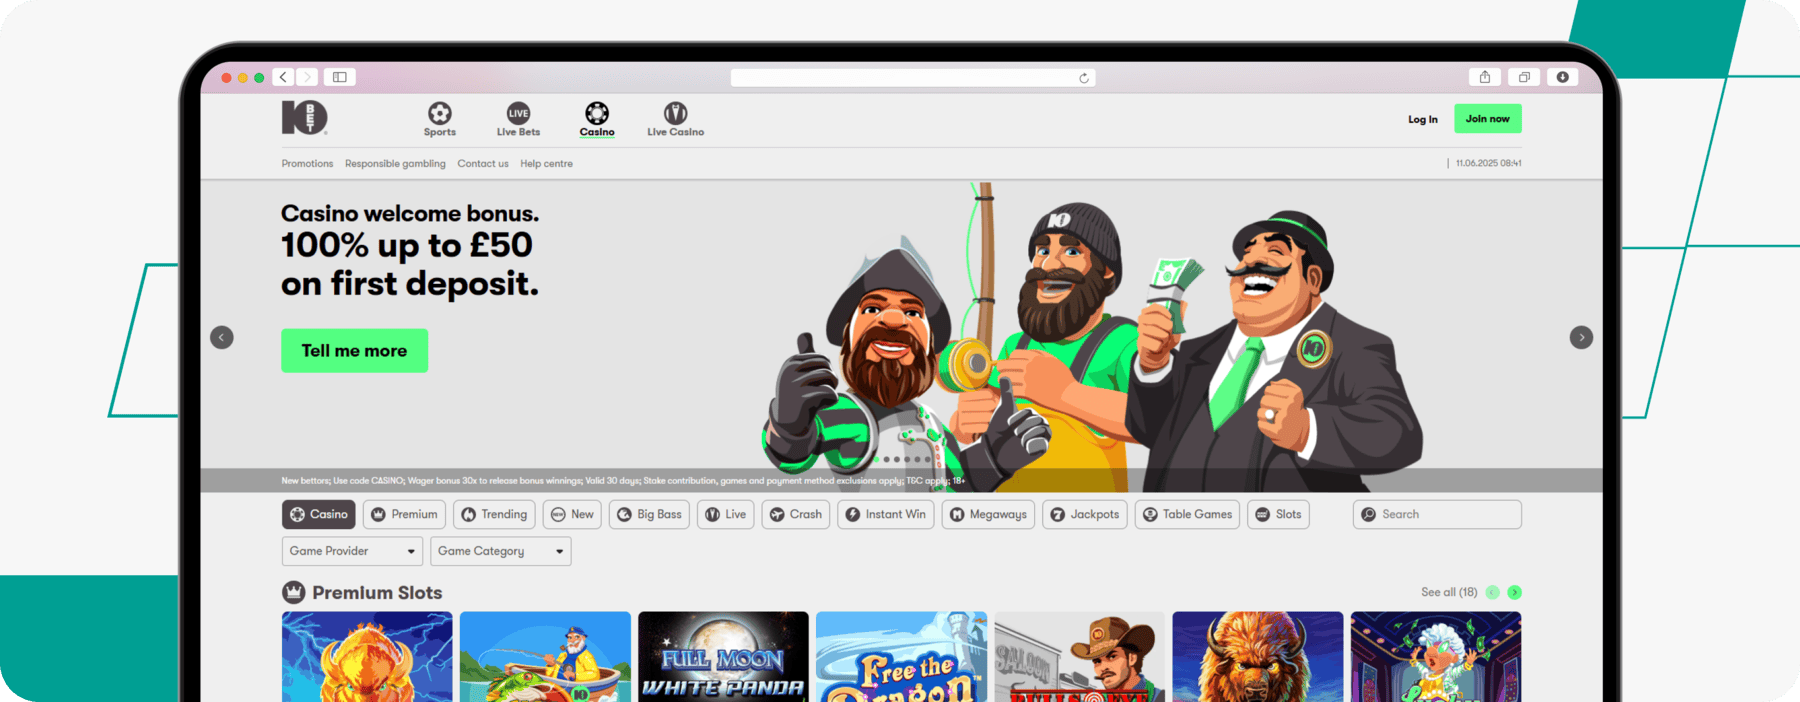
Task: Click the Premium Slots heading
Action: (377, 592)
